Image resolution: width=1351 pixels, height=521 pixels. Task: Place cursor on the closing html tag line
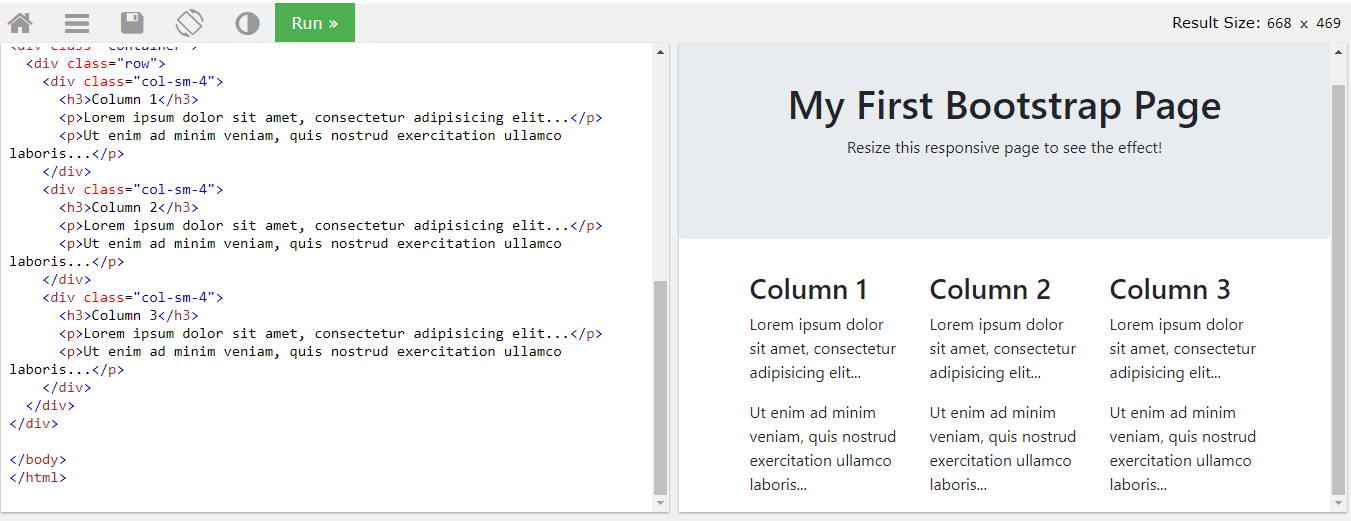coord(38,478)
